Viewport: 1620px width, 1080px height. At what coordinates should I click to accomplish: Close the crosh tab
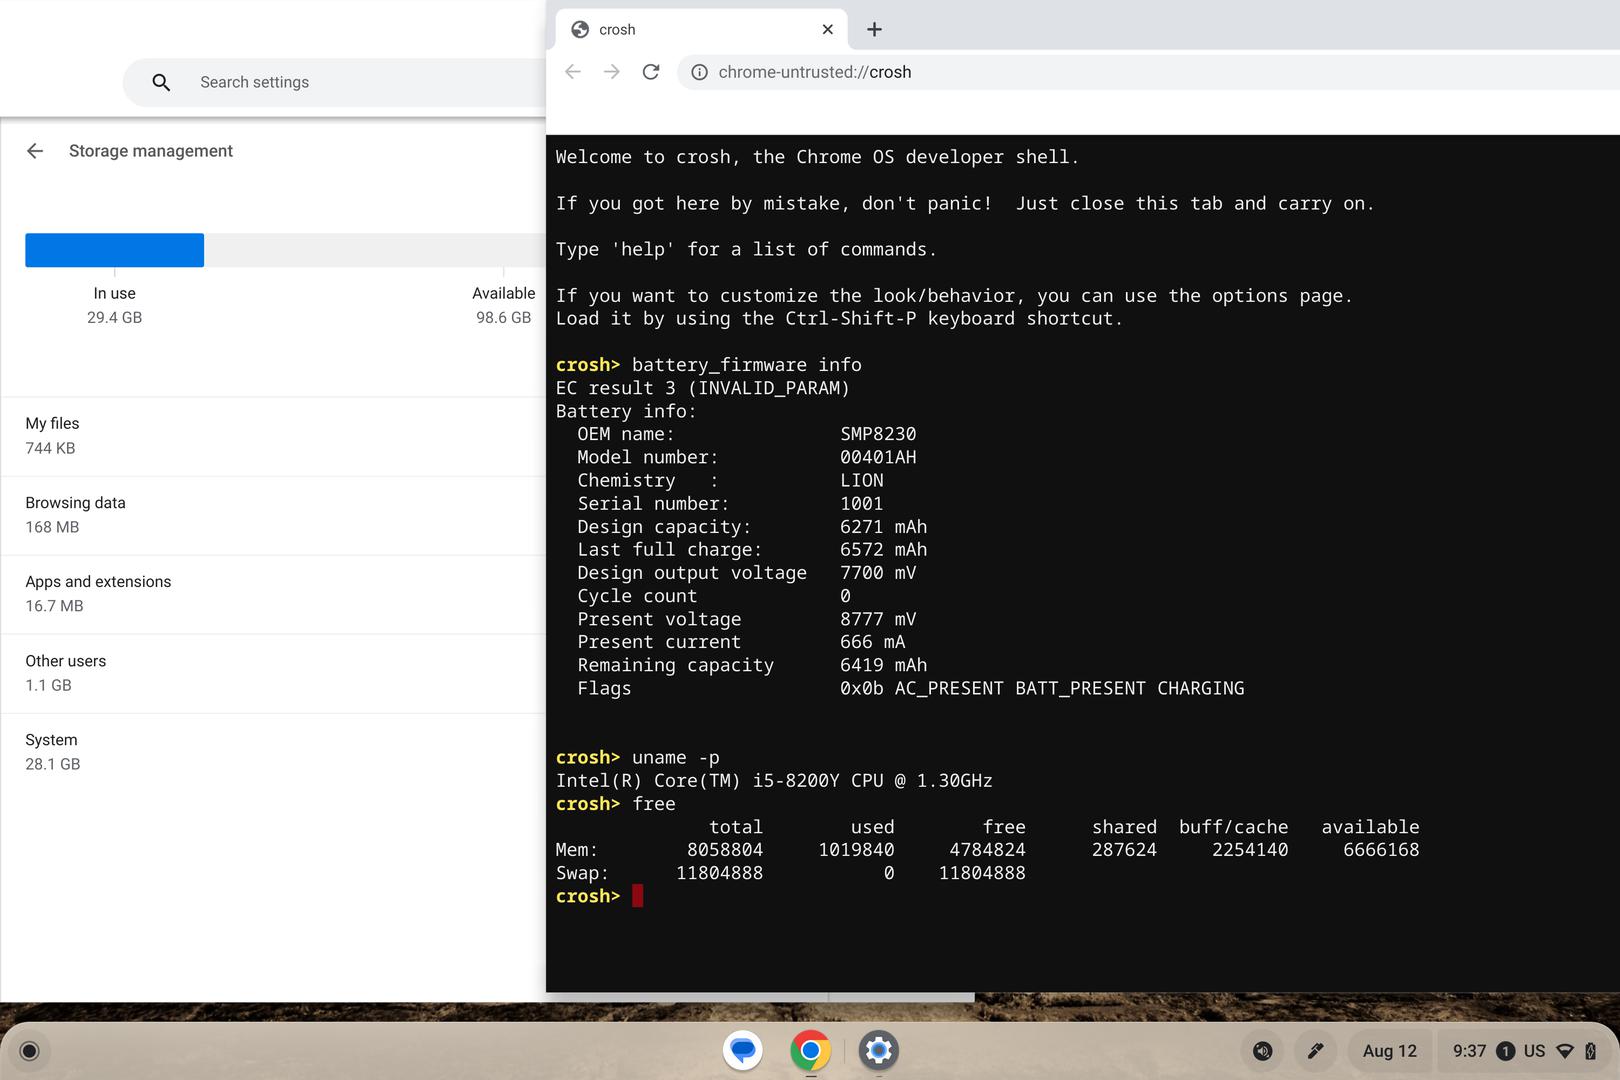[827, 30]
